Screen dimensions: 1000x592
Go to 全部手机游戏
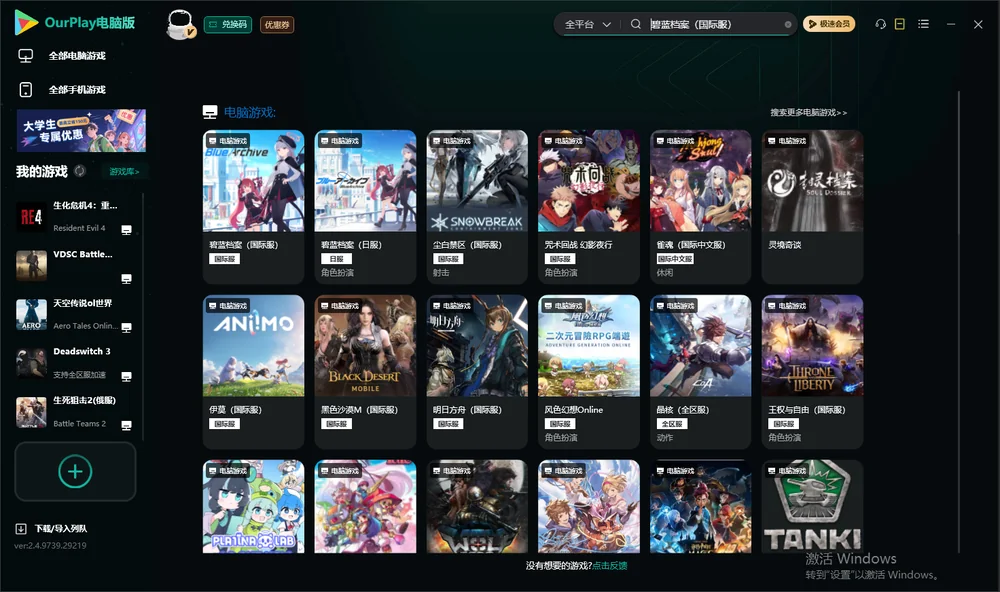click(62, 90)
